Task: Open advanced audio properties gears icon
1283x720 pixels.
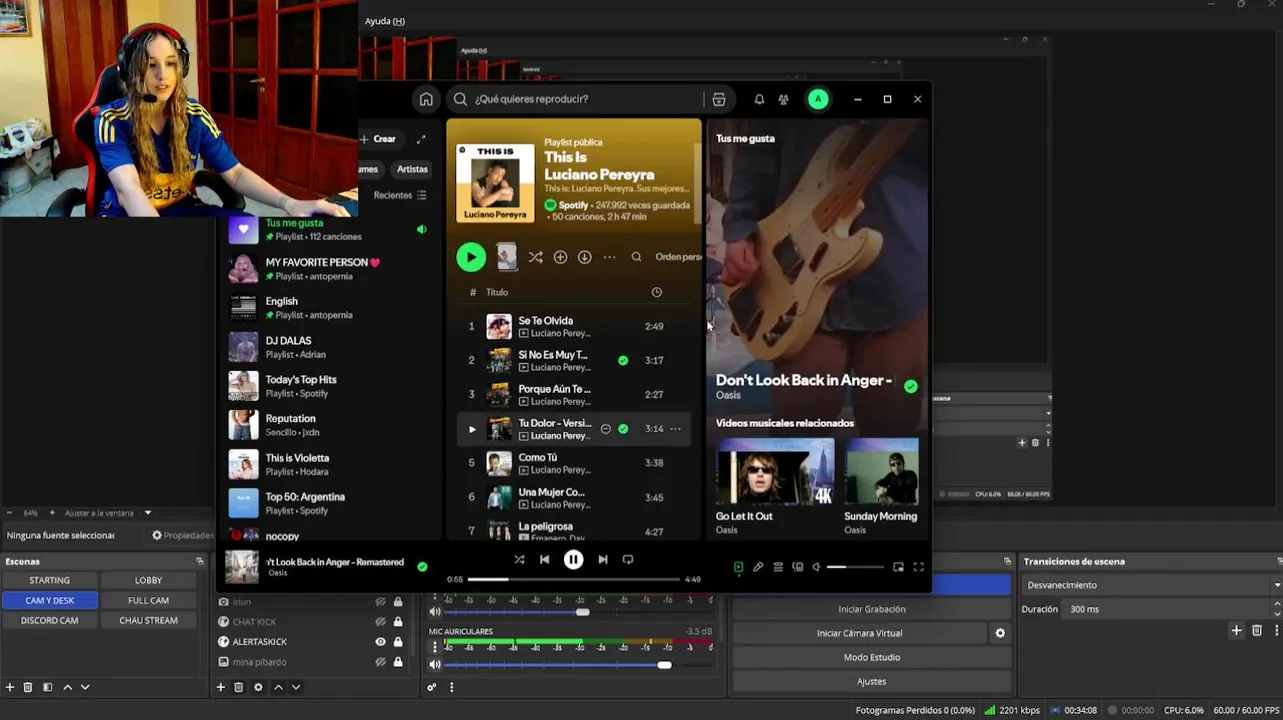Action: tap(432, 687)
